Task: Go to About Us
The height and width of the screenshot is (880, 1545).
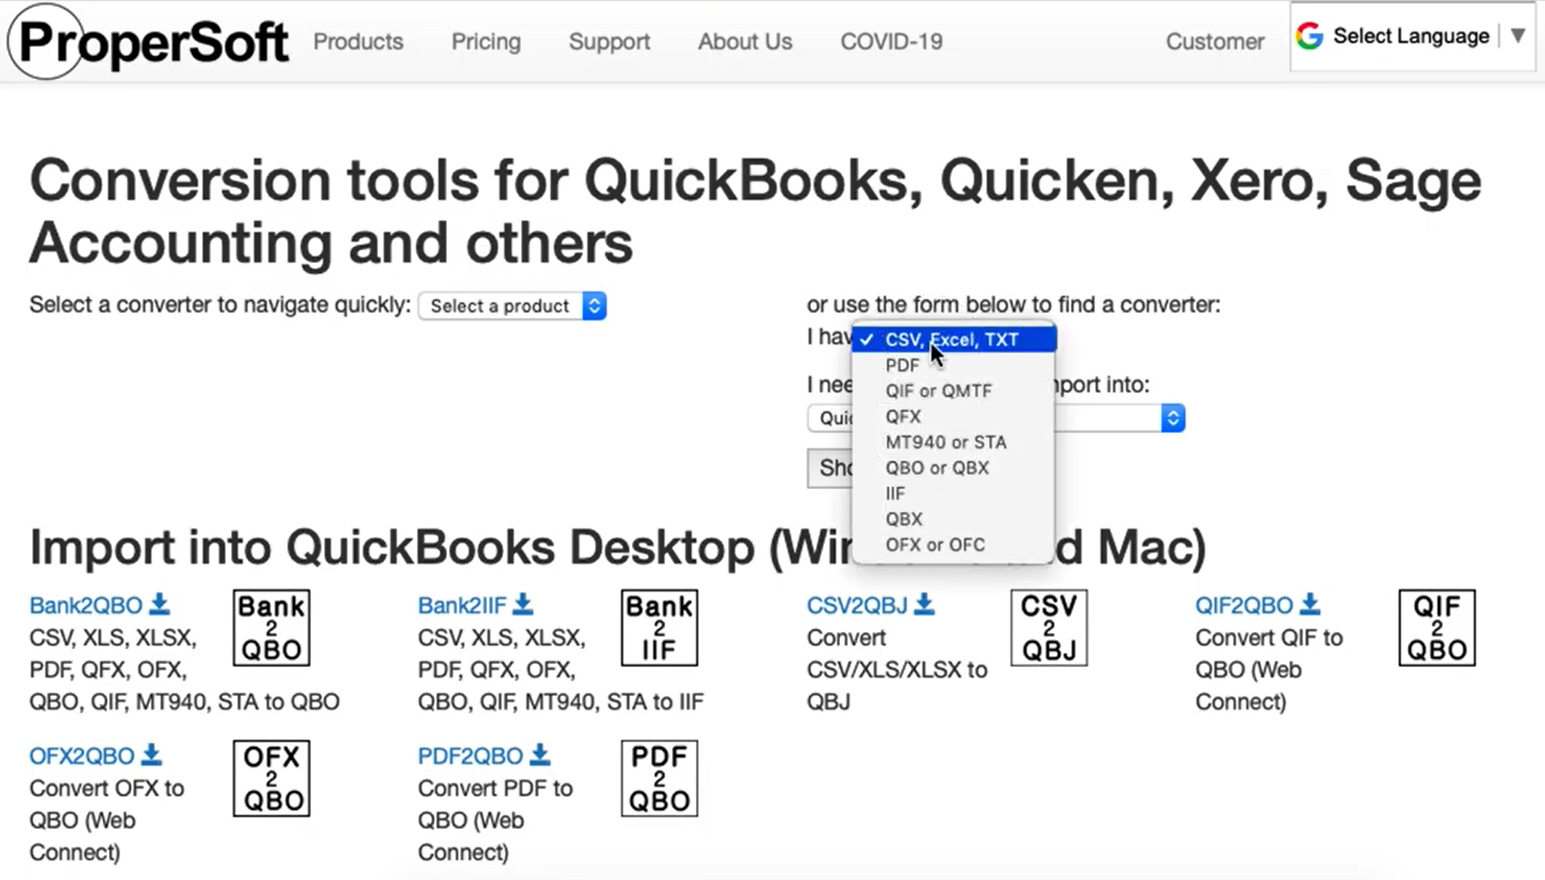Action: pyautogui.click(x=745, y=42)
